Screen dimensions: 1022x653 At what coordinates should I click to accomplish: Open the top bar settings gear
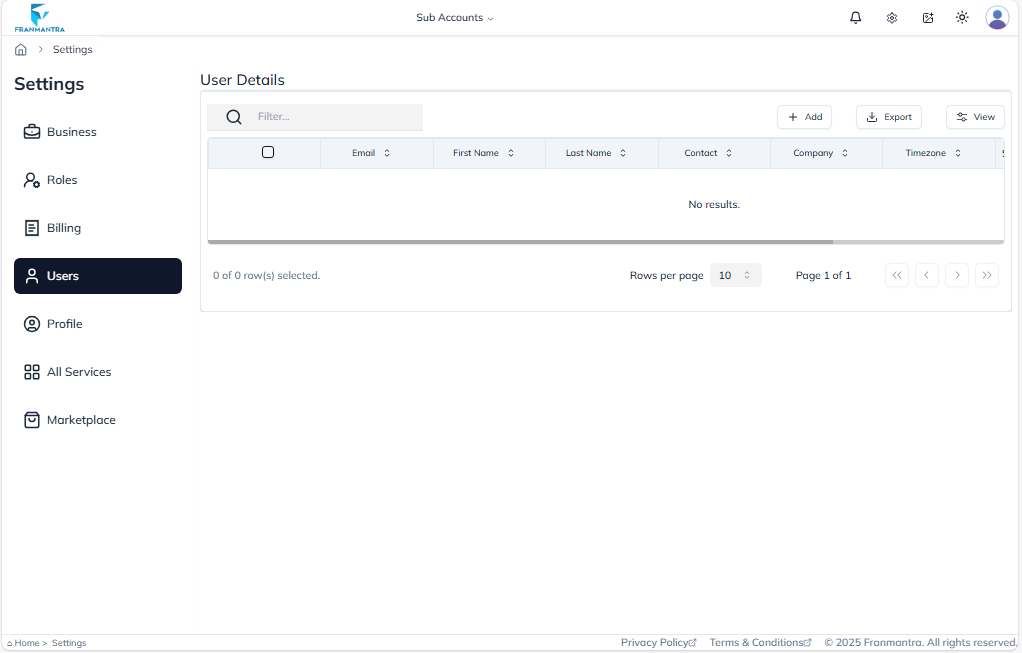pyautogui.click(x=891, y=17)
